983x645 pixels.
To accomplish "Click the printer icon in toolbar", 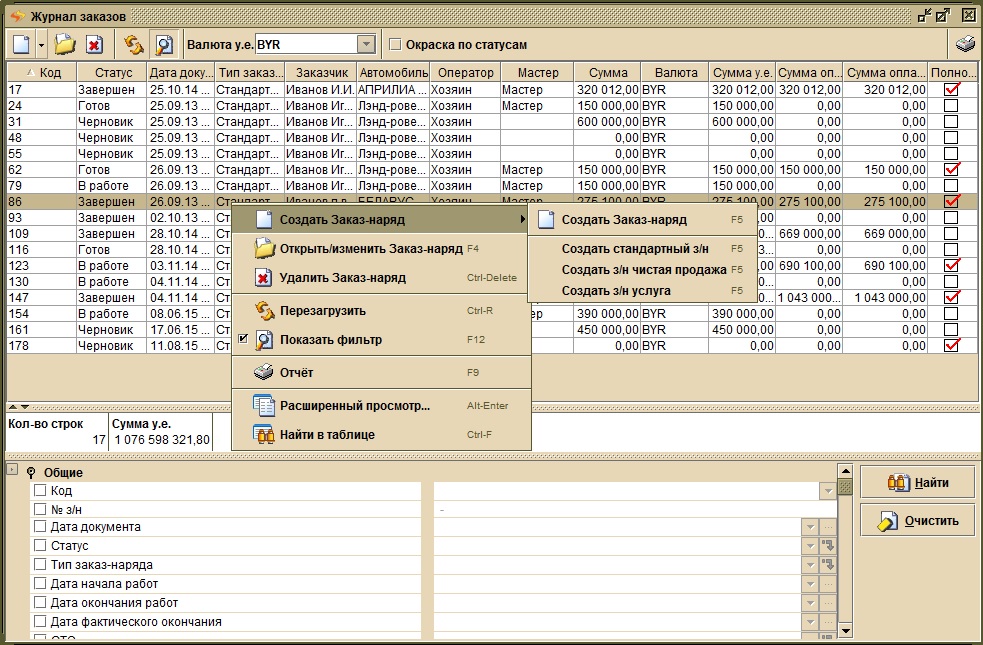I will 965,45.
